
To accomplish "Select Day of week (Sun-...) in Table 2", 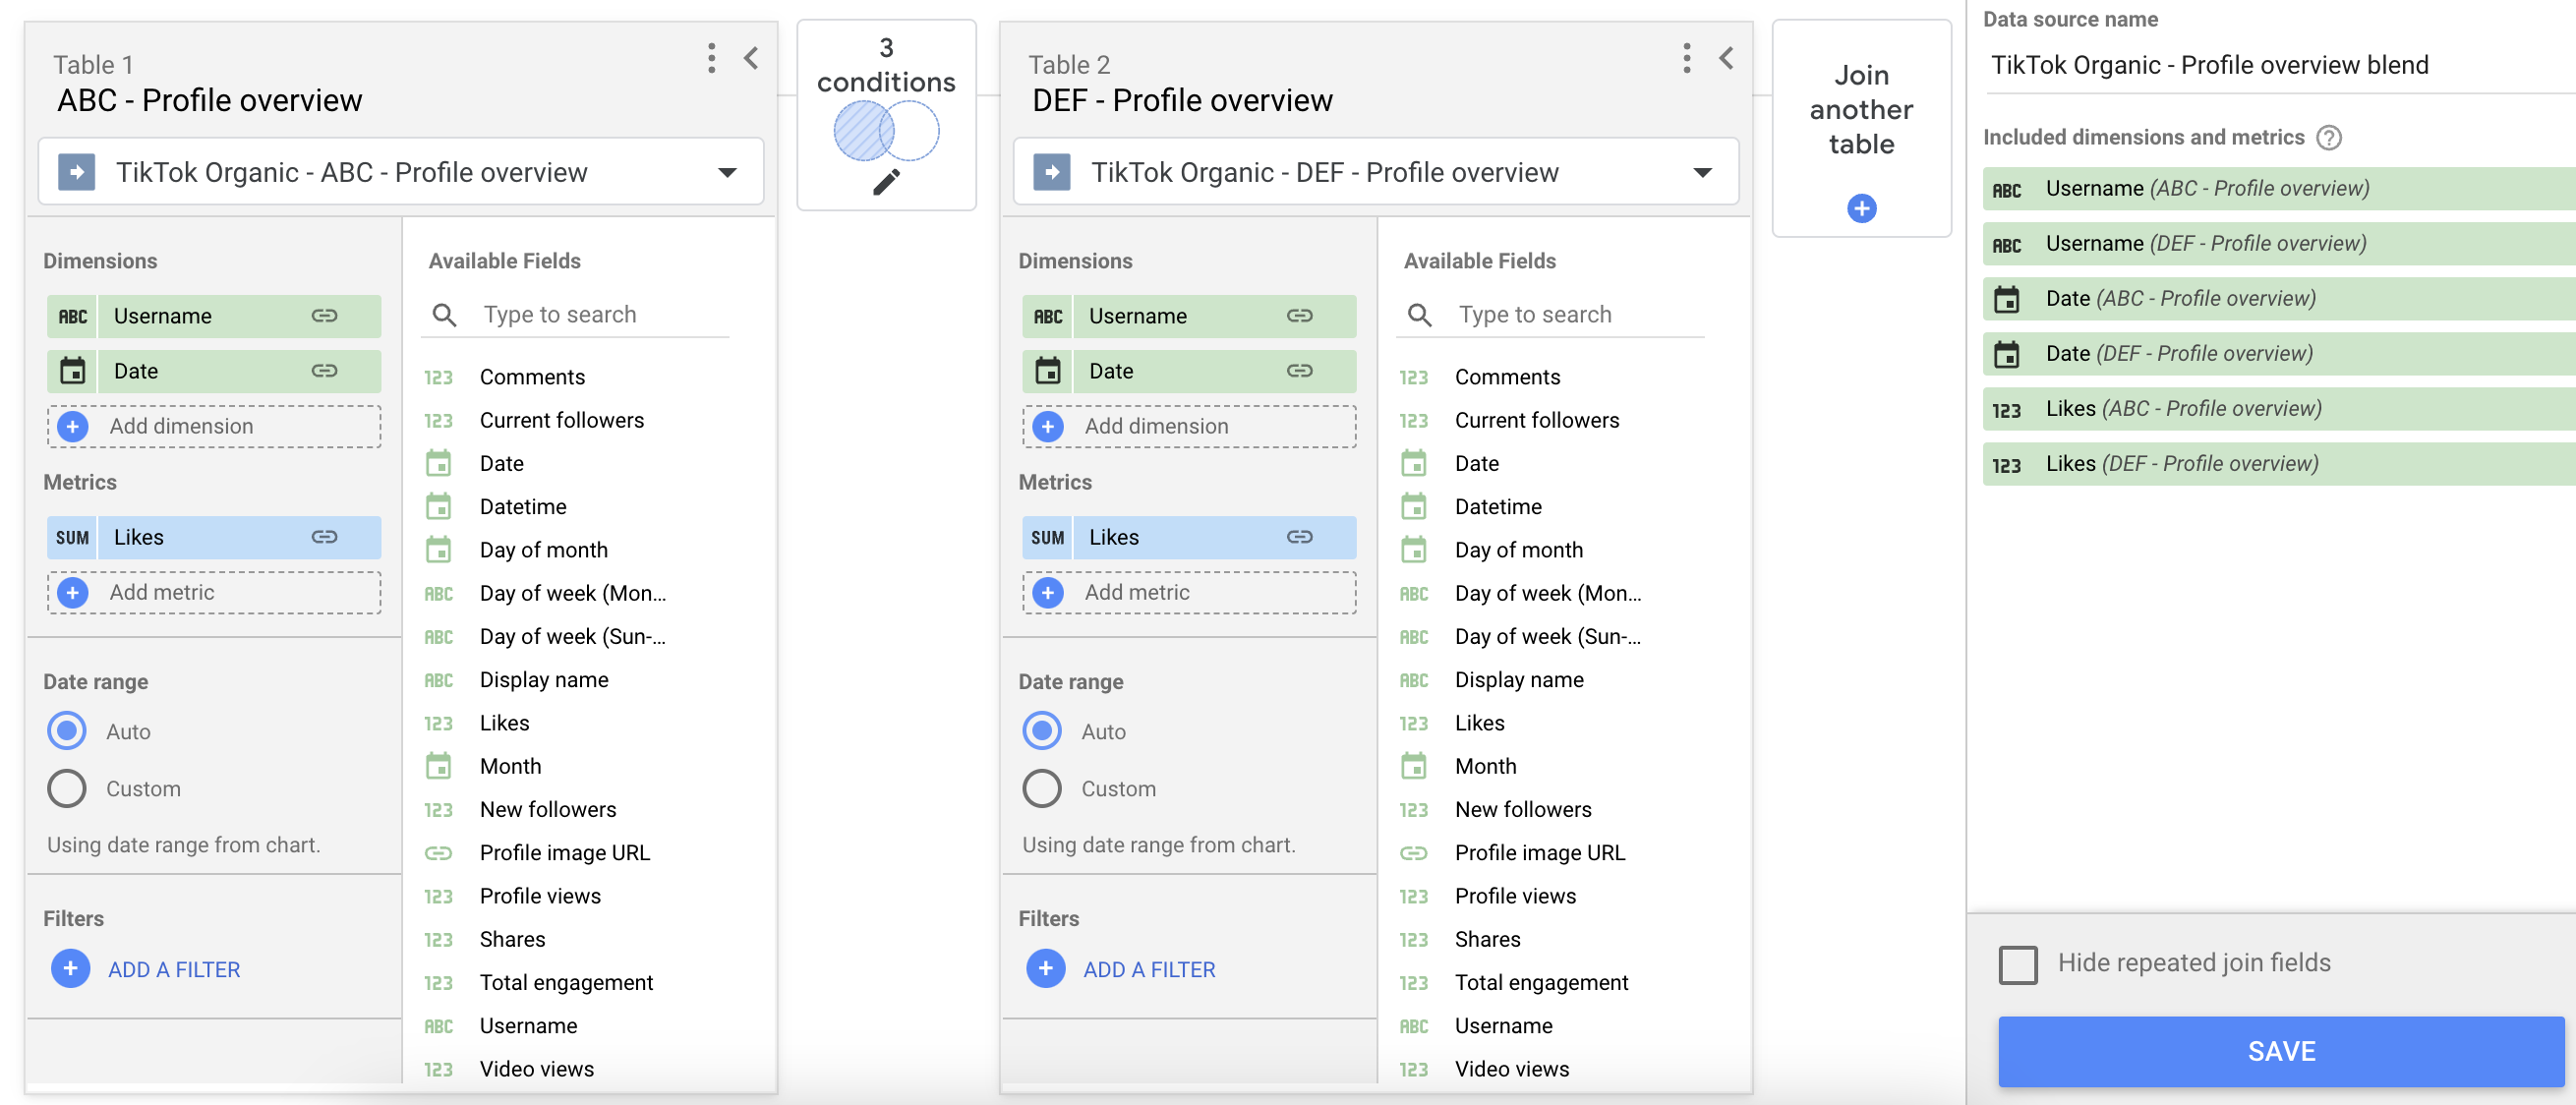I will coord(1547,637).
